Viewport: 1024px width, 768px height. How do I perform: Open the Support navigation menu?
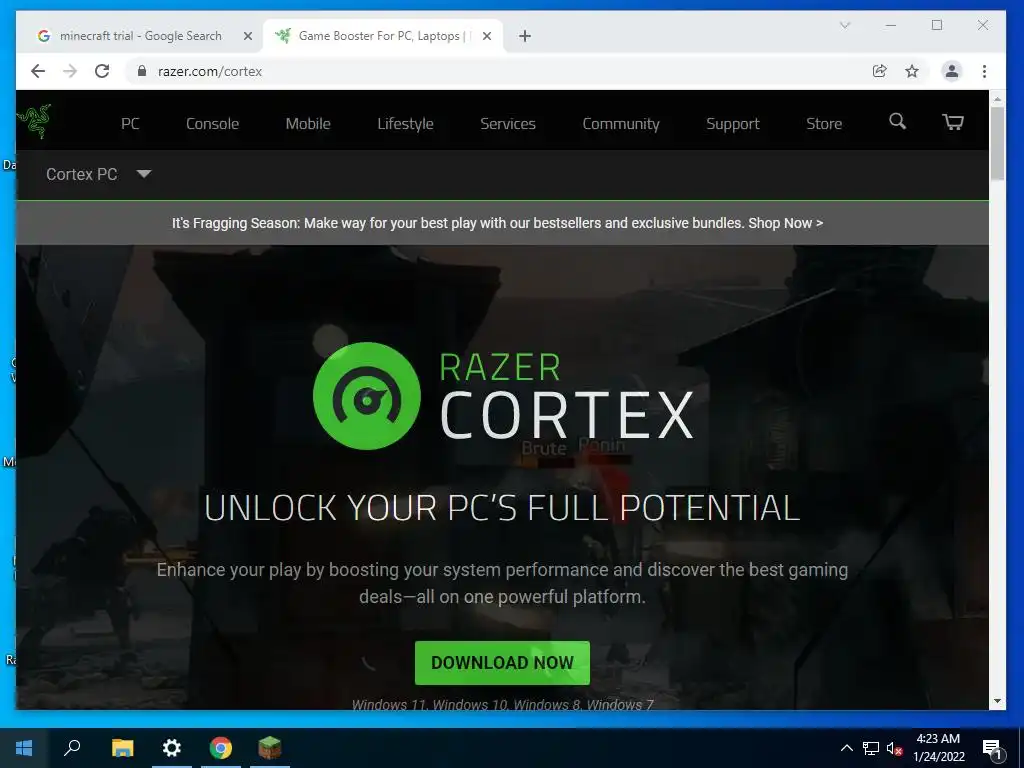pos(732,123)
